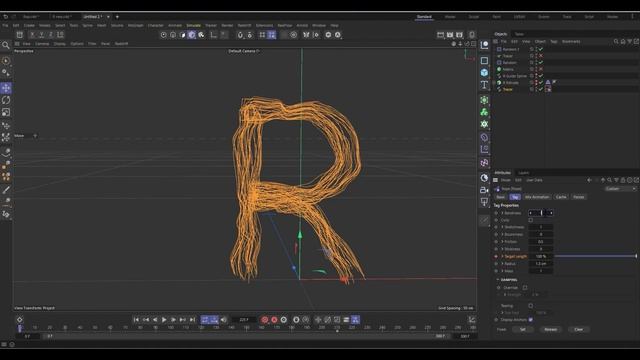Toggle the Y axis lock in toolbar
The height and width of the screenshot is (360, 640).
[41, 35]
